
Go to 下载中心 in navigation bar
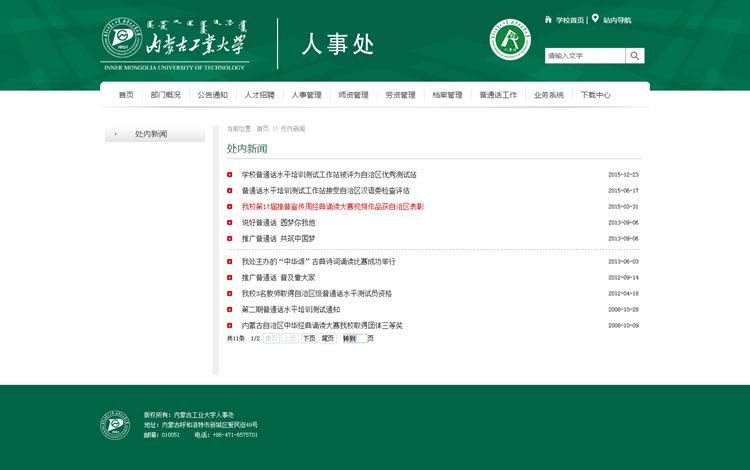coord(595,95)
